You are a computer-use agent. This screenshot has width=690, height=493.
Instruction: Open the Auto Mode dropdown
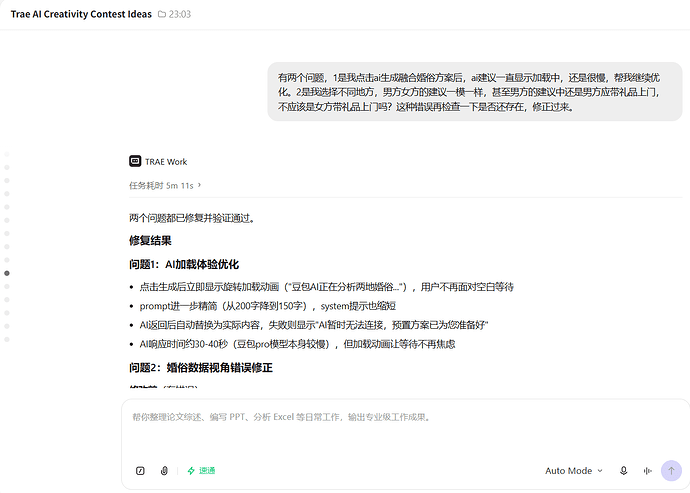pos(574,471)
